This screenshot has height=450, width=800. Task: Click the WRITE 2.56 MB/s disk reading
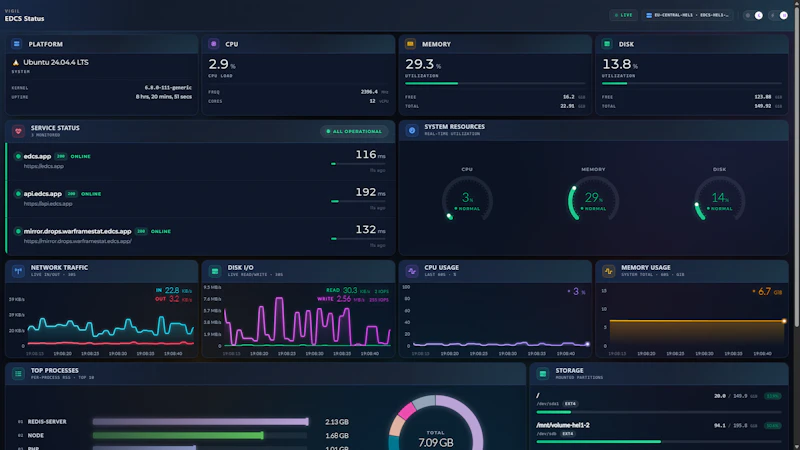(353, 299)
